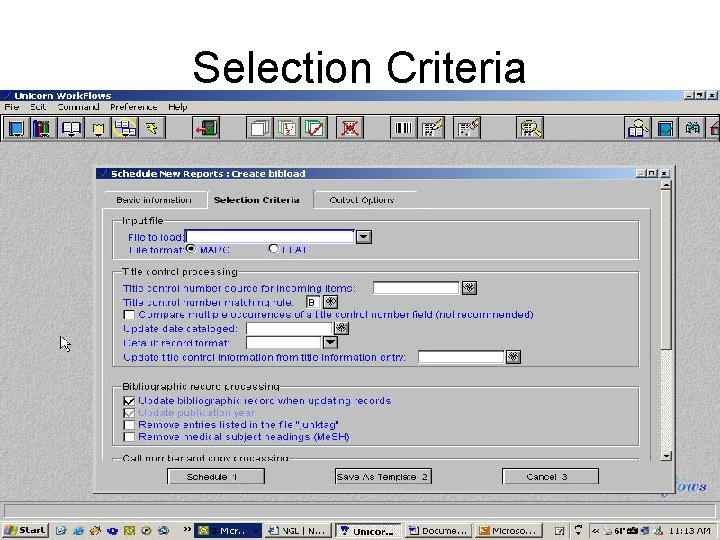The image size is (720, 540).
Task: Click the blue monitor toolbar icon
Action: [x=17, y=128]
